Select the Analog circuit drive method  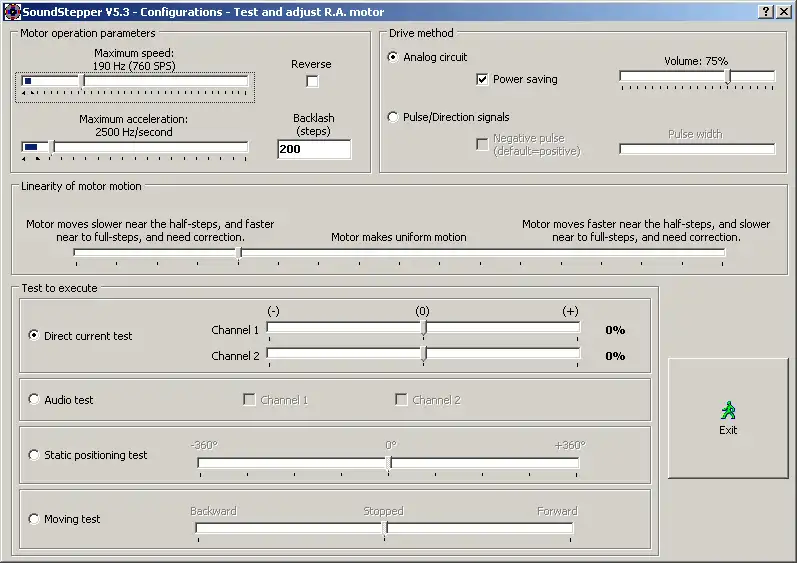click(392, 57)
